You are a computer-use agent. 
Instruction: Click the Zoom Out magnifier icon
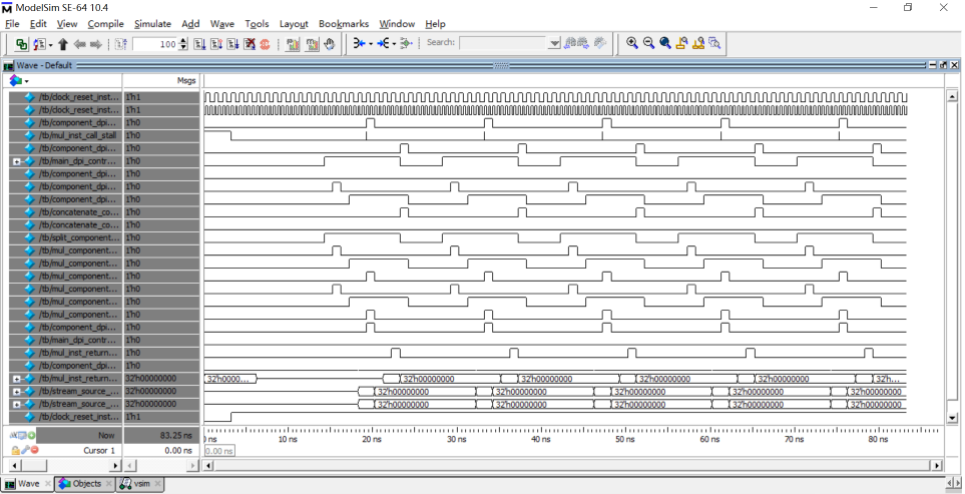[649, 42]
